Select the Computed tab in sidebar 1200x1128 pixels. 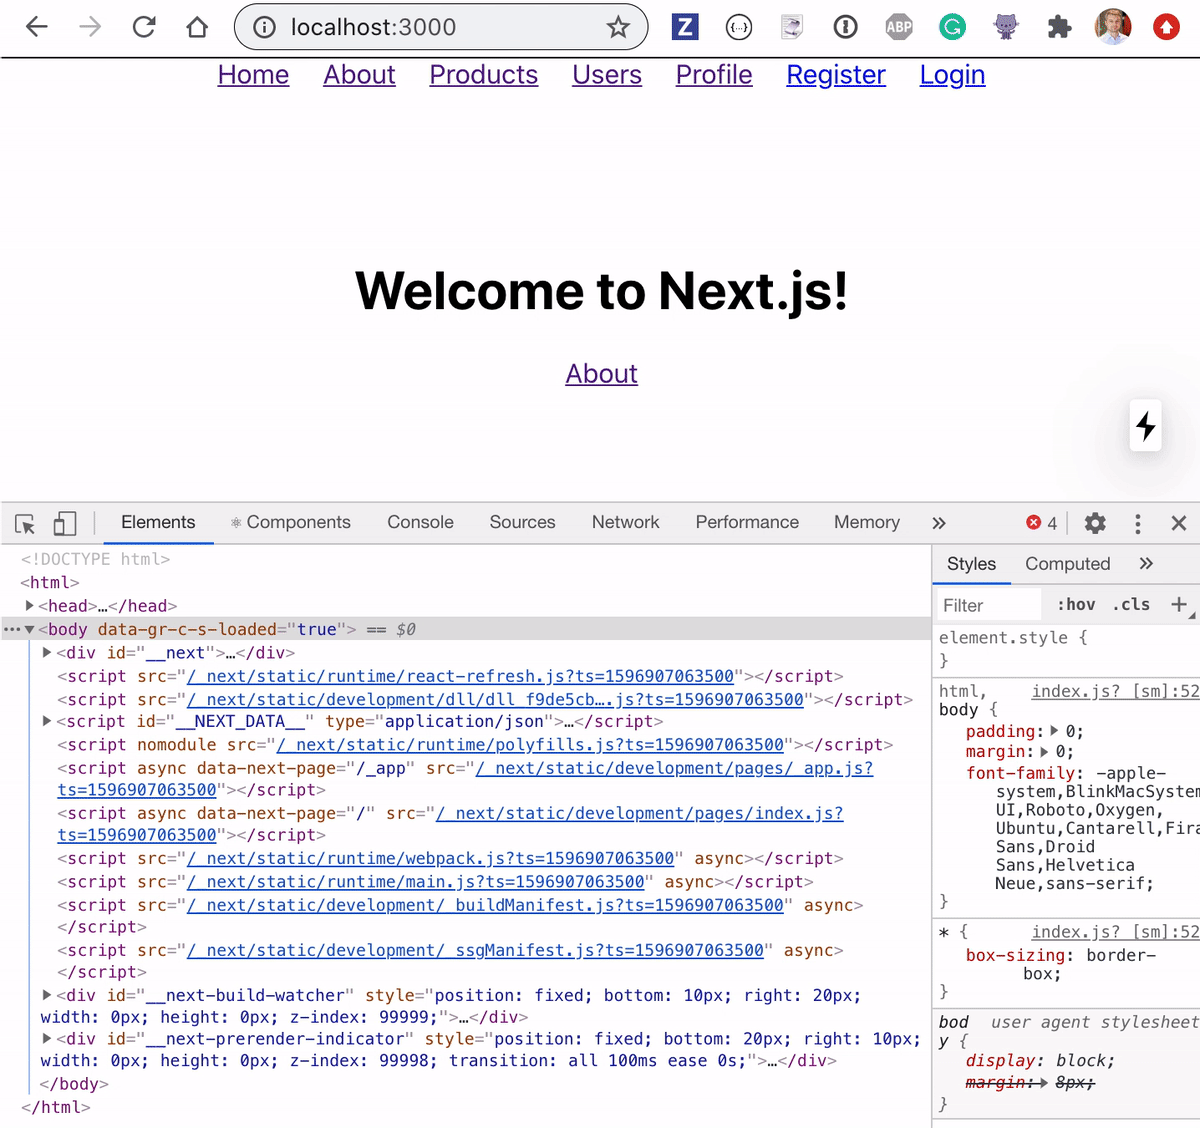click(x=1067, y=564)
